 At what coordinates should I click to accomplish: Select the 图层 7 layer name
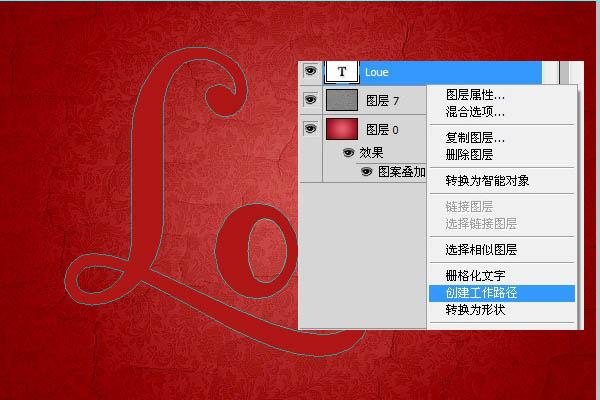coord(382,101)
